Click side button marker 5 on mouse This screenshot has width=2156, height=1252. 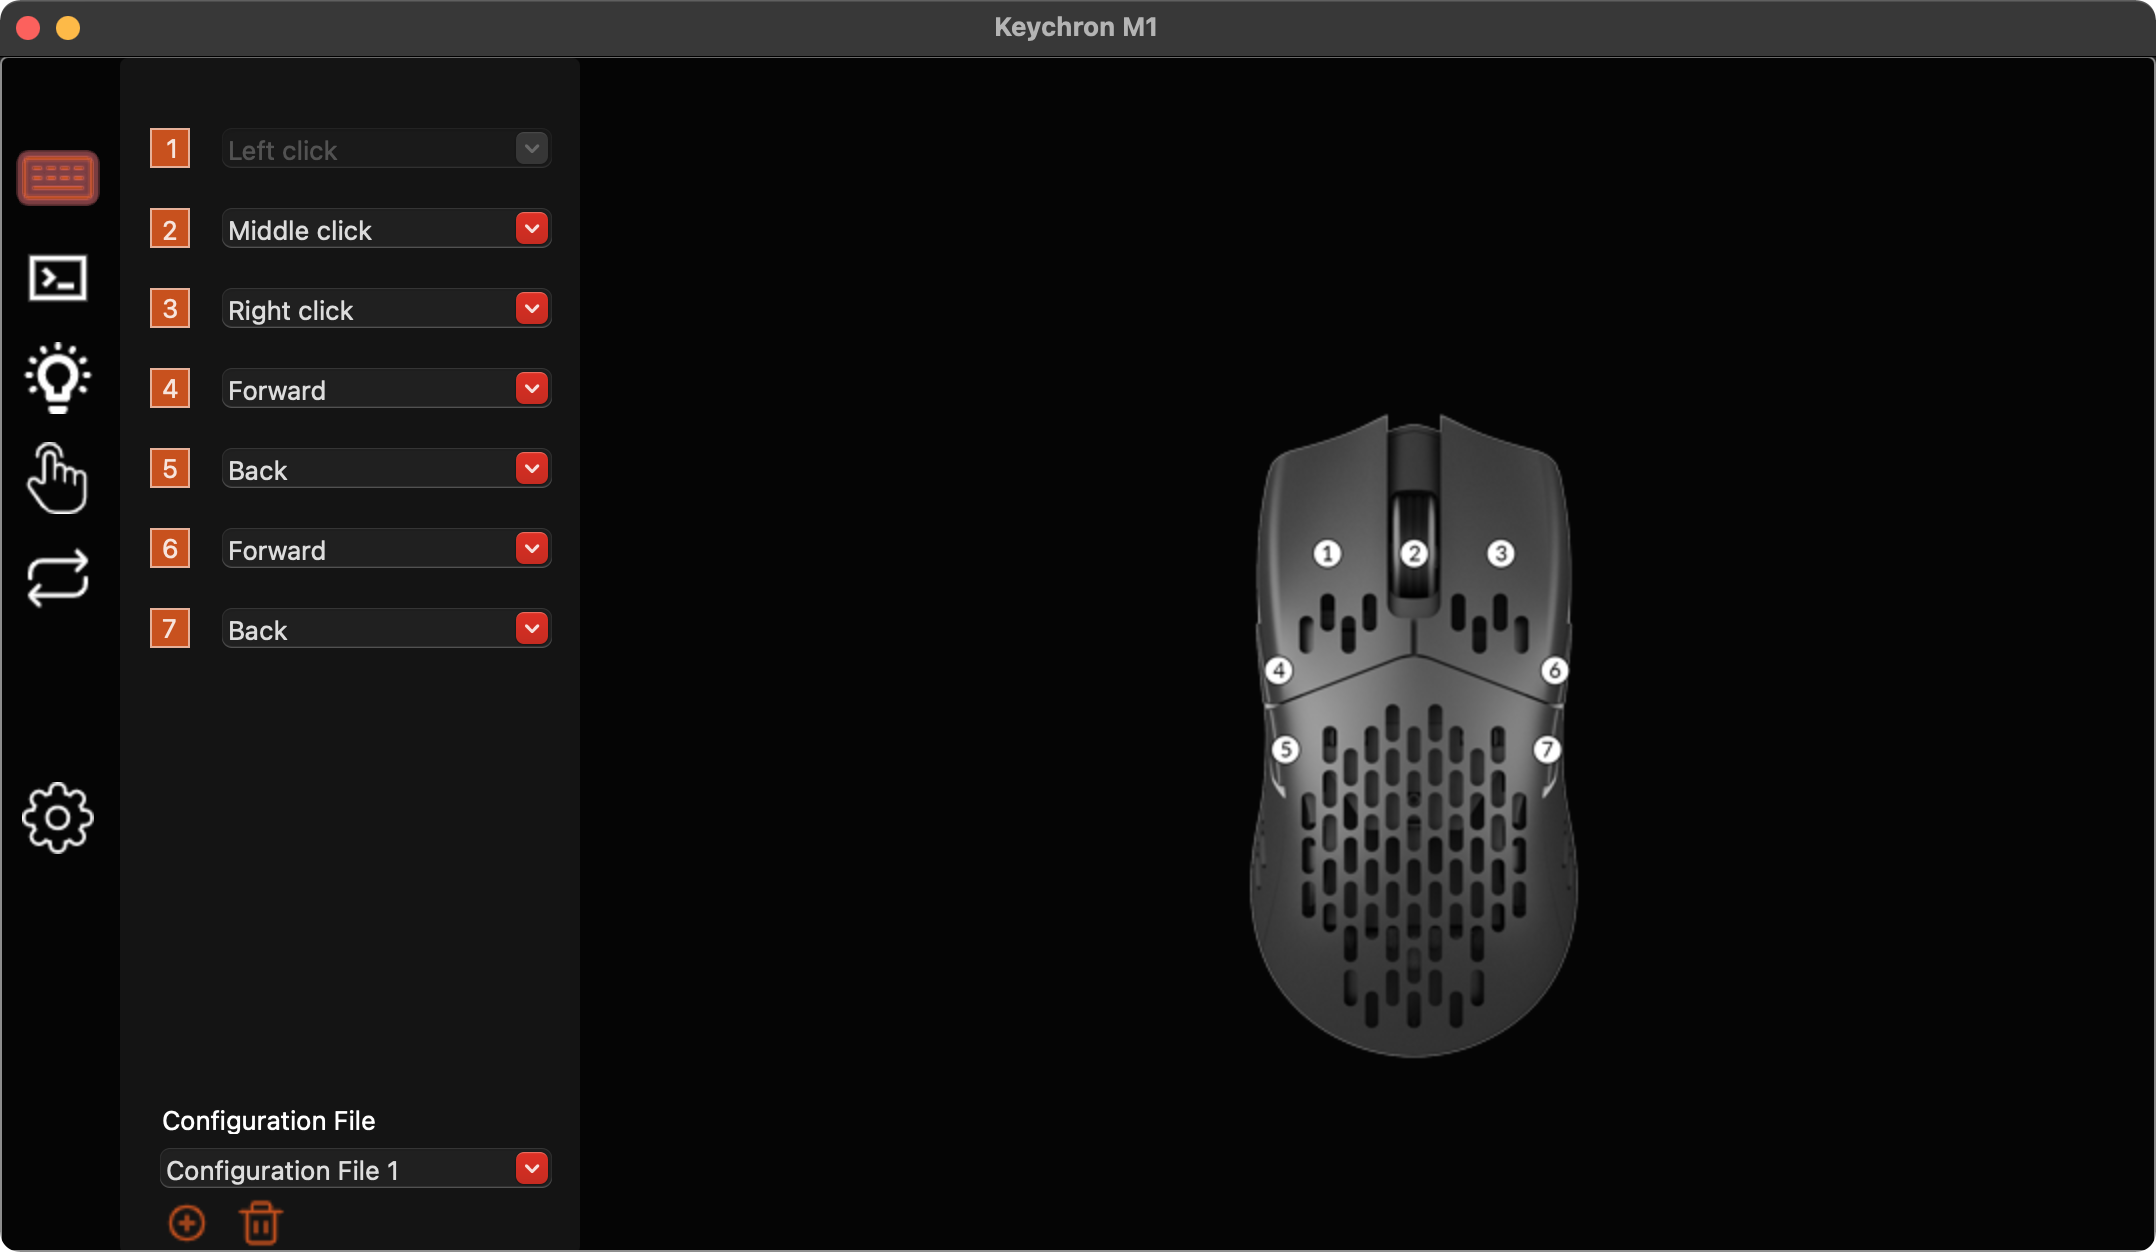[x=1286, y=749]
